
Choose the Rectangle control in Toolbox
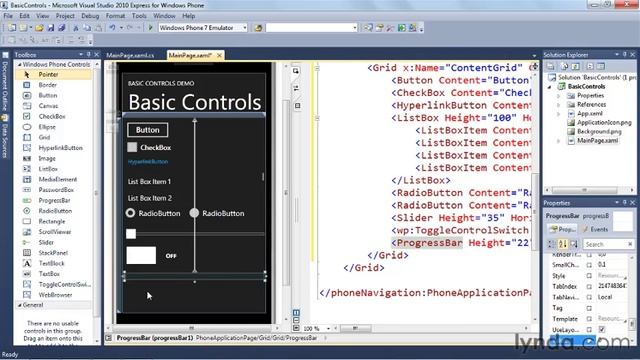(53, 221)
